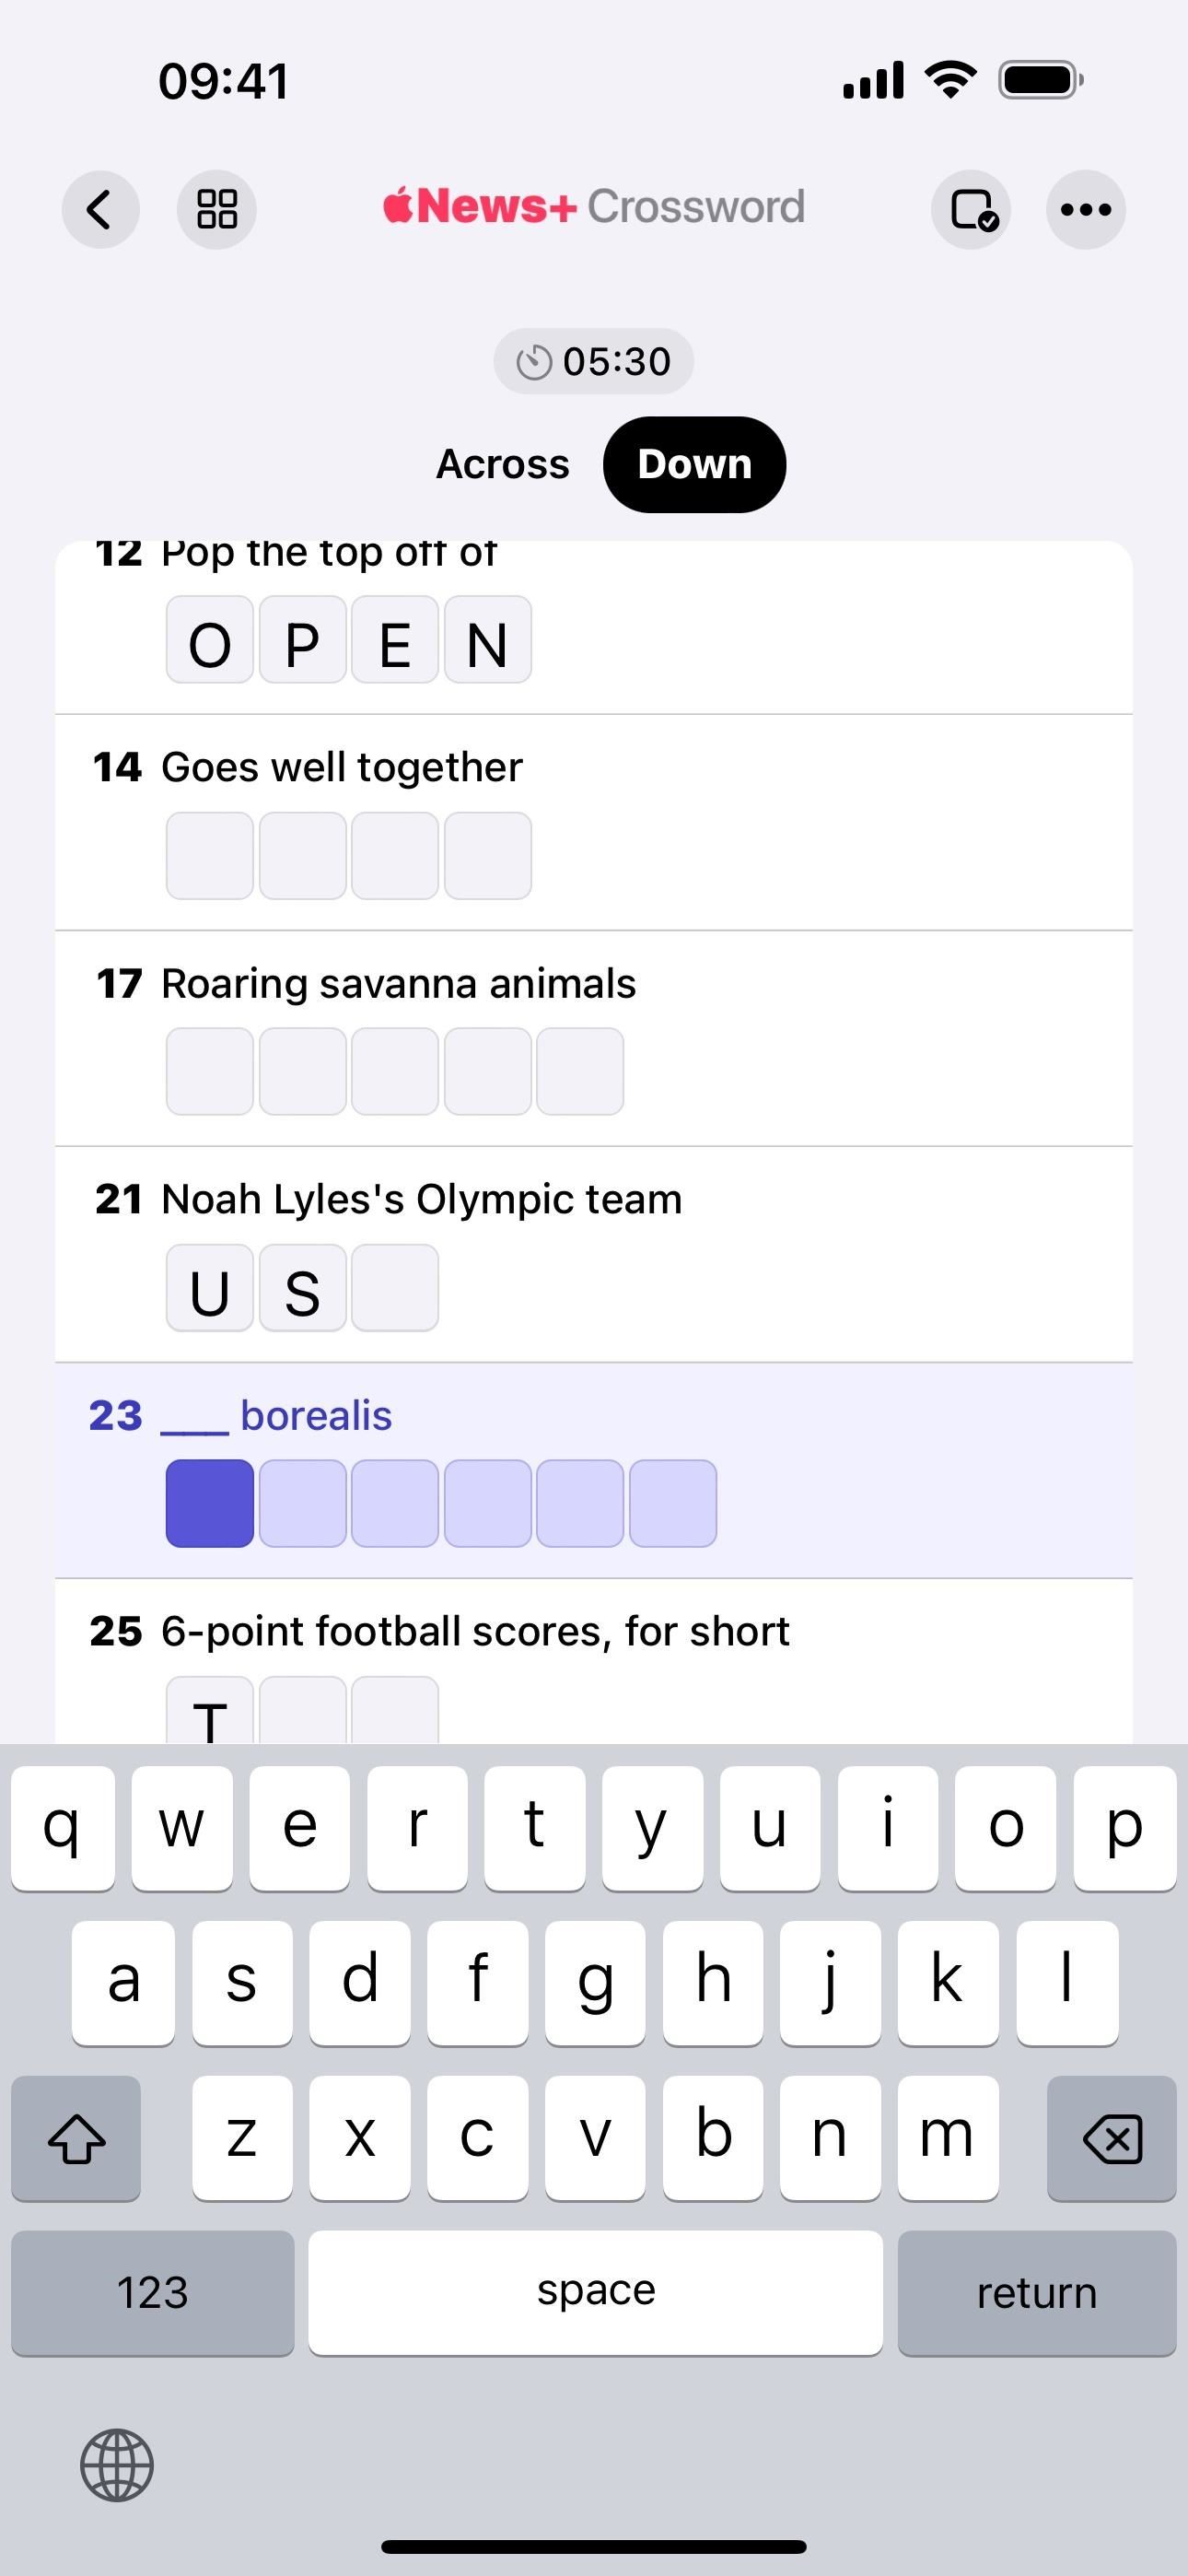Image resolution: width=1188 pixels, height=2576 pixels.
Task: Tap the empty third box after U S
Action: [x=395, y=1288]
